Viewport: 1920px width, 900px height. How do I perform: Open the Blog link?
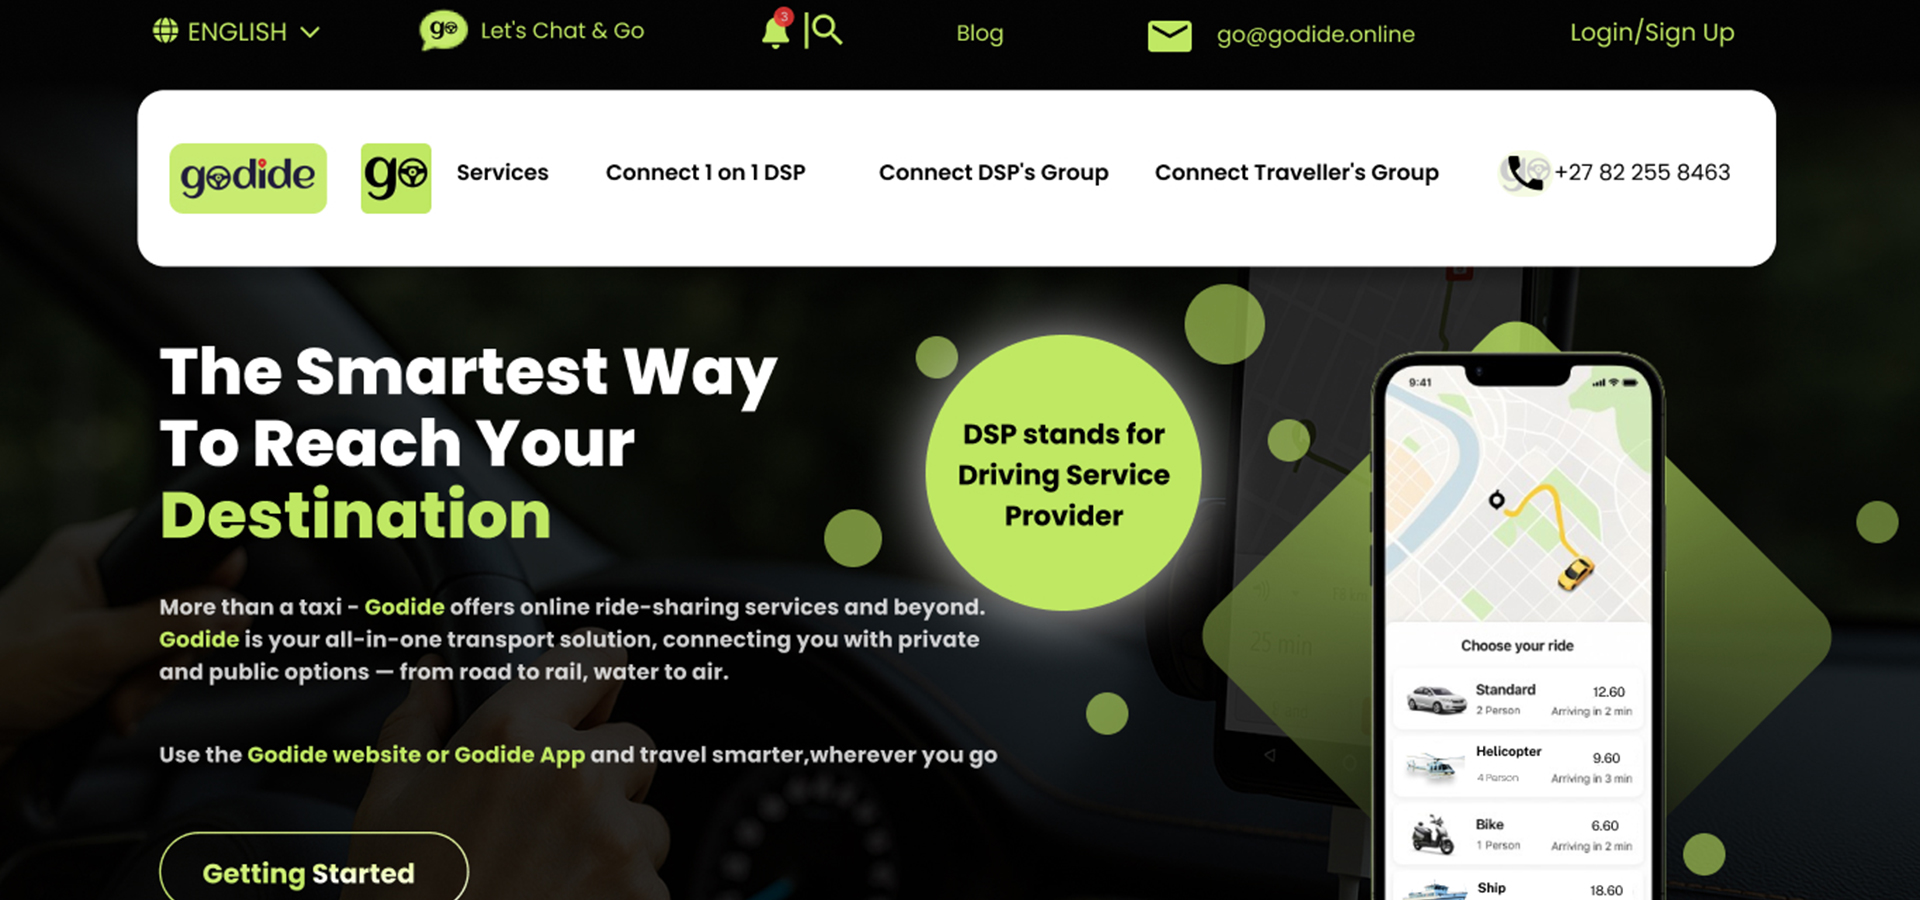click(x=979, y=33)
